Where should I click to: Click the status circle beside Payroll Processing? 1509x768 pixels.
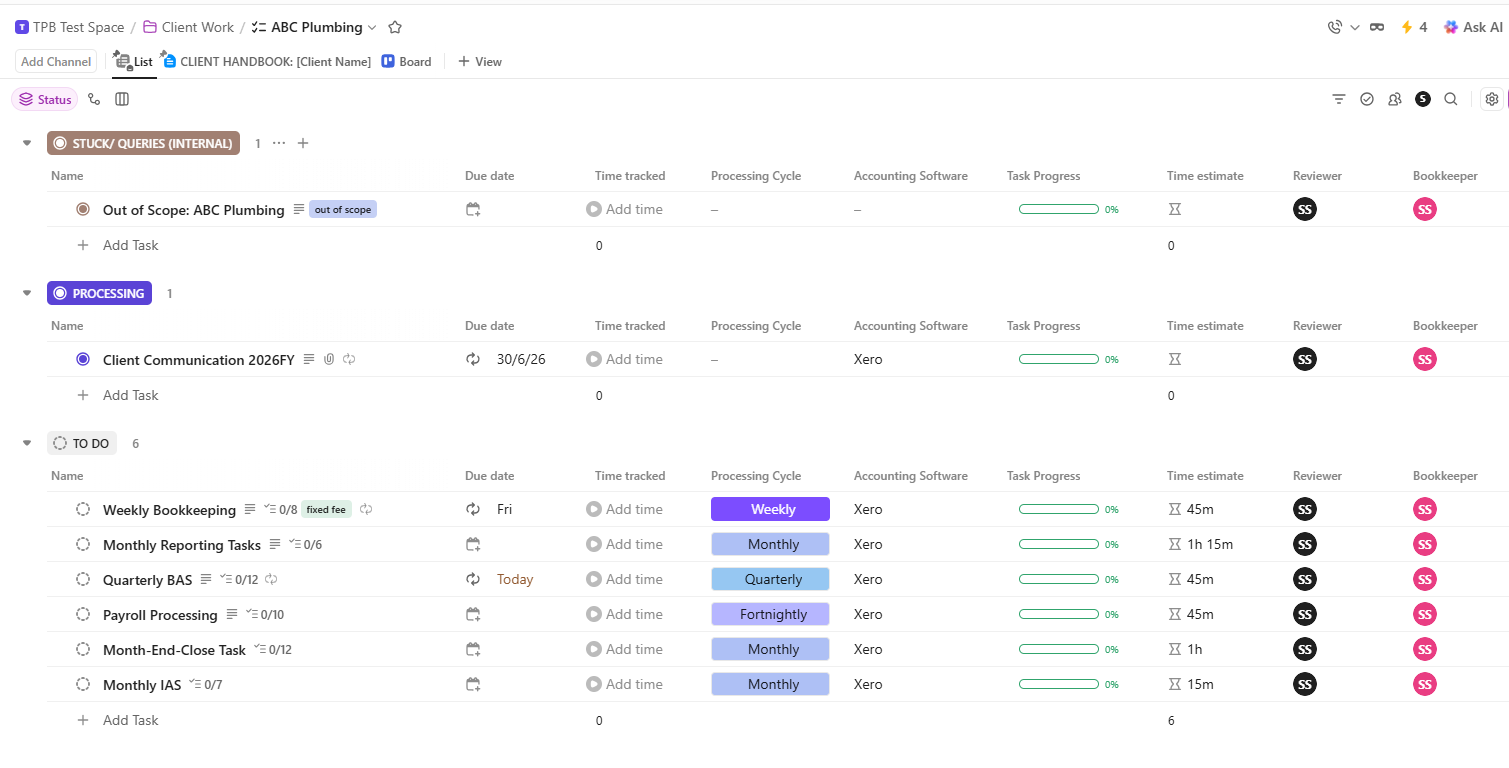83,614
